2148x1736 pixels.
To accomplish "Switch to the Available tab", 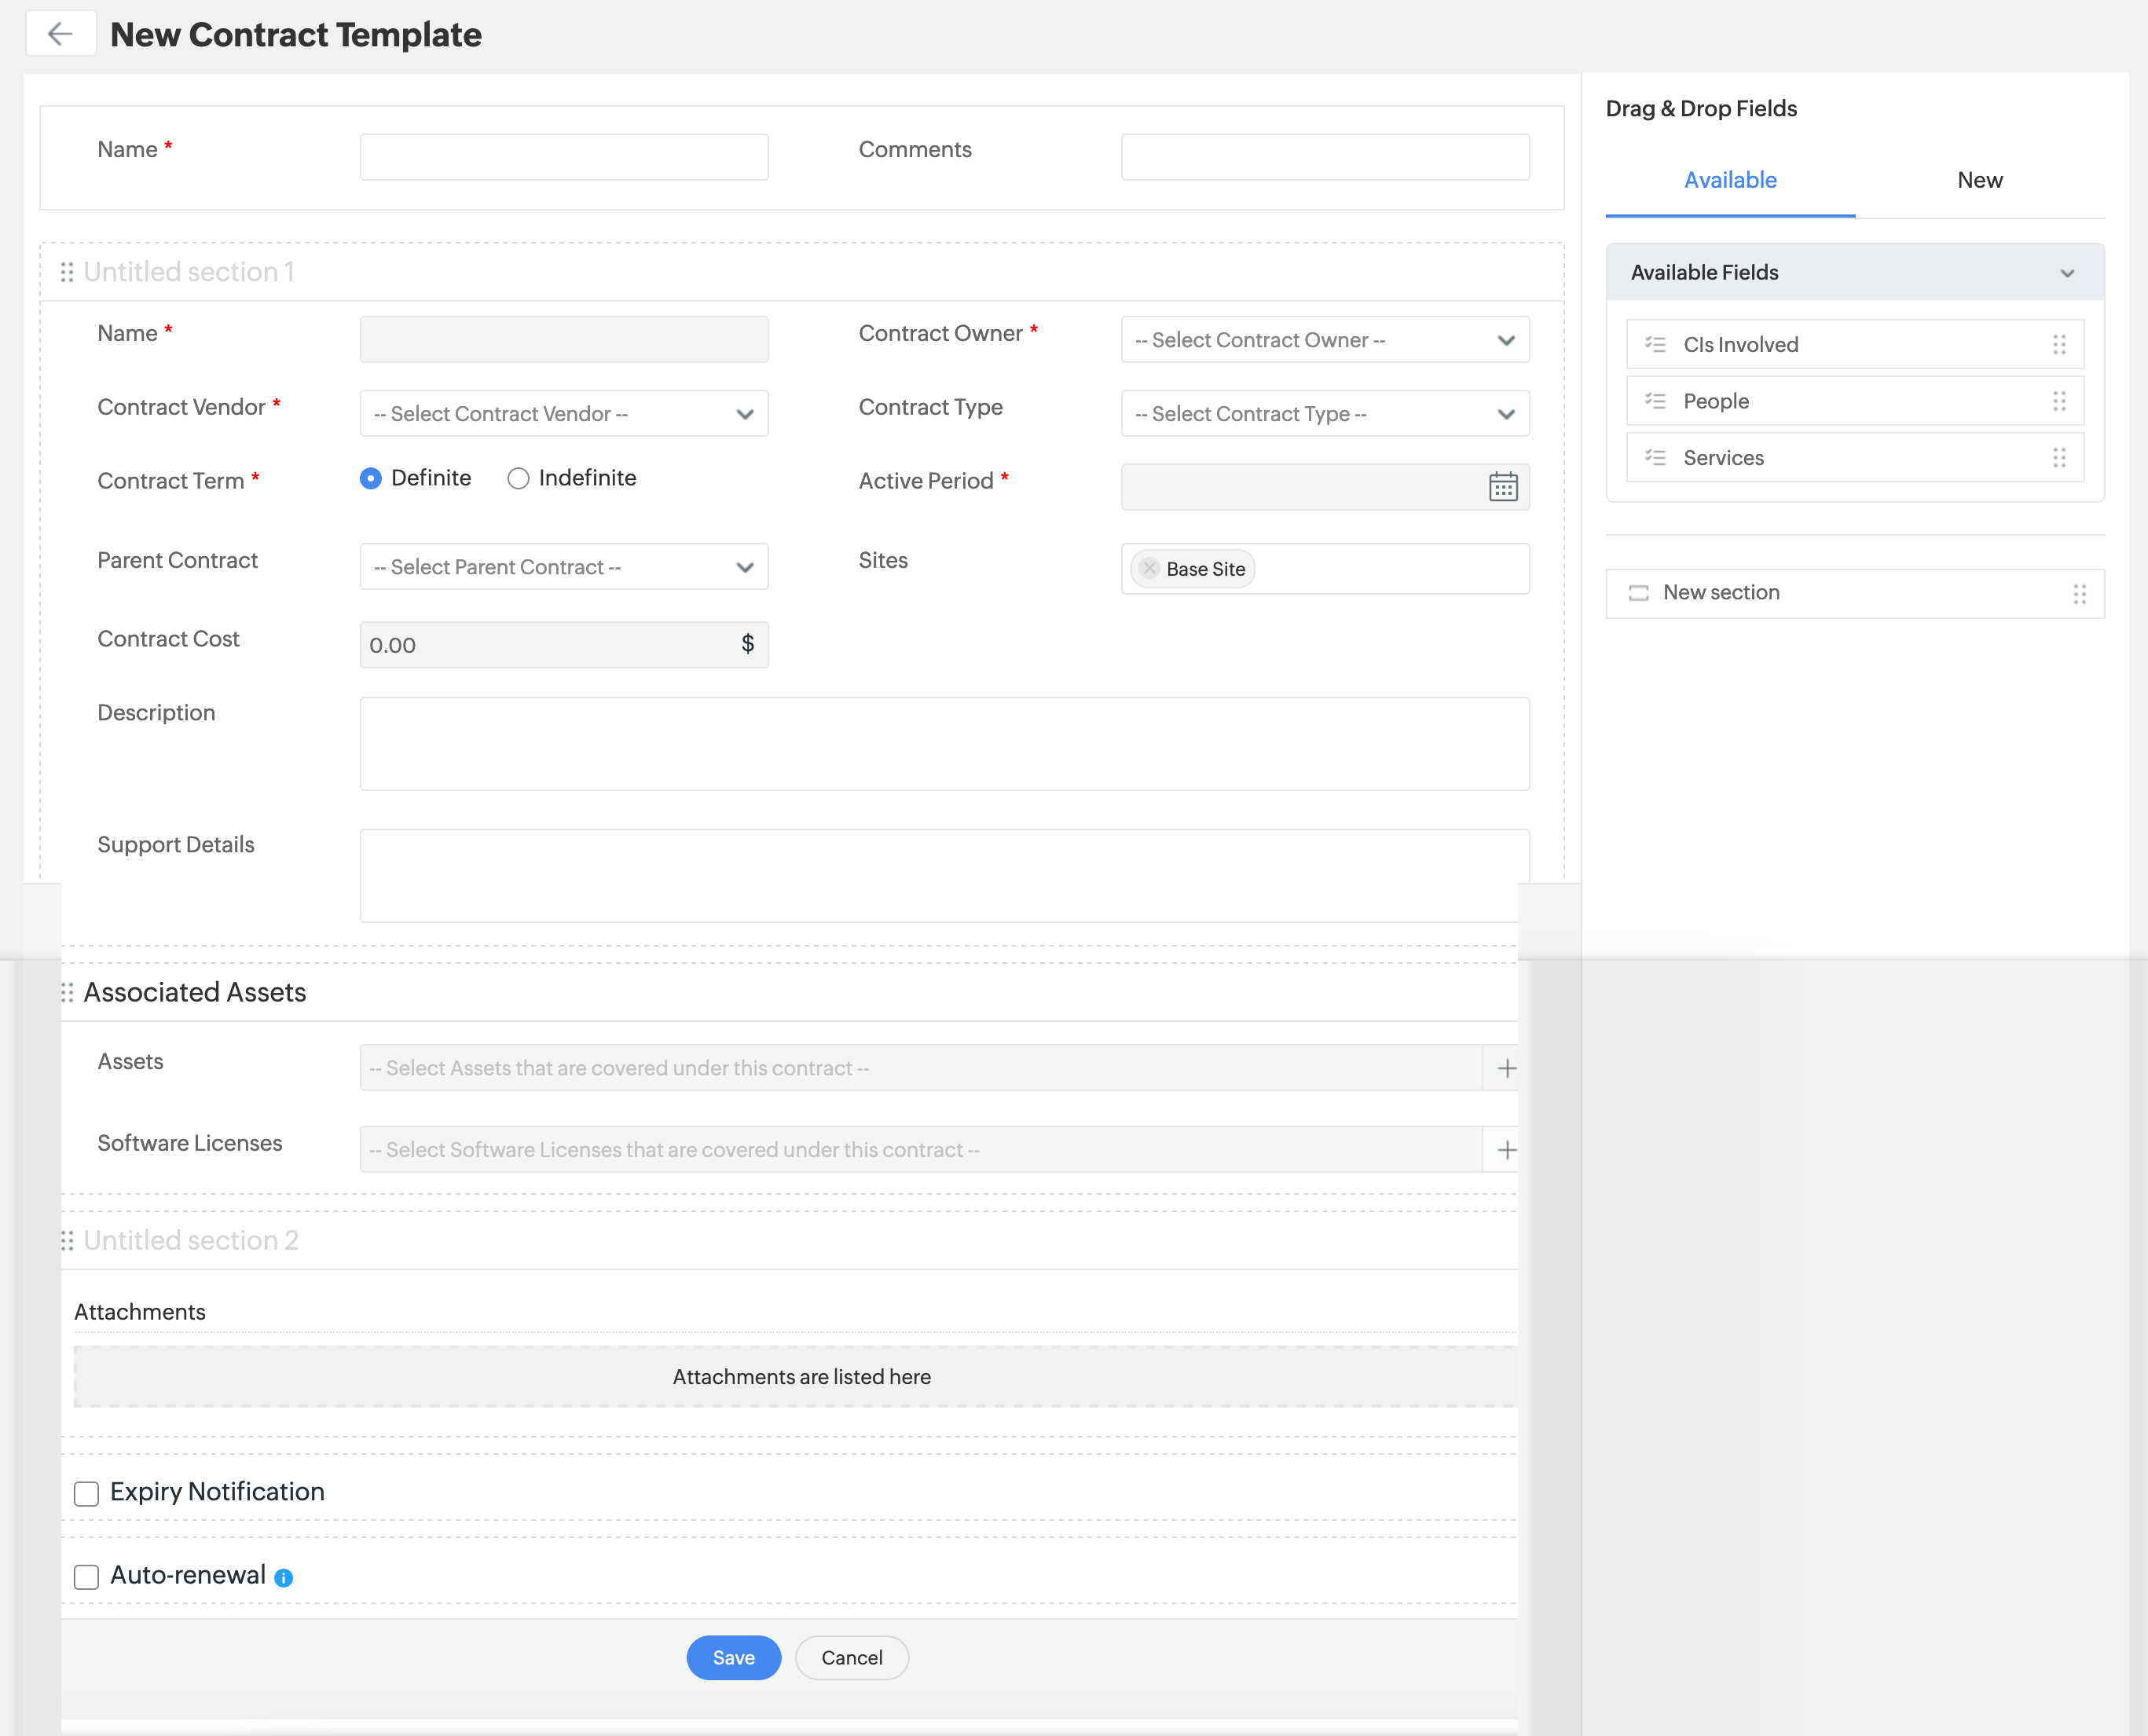I will (1729, 181).
